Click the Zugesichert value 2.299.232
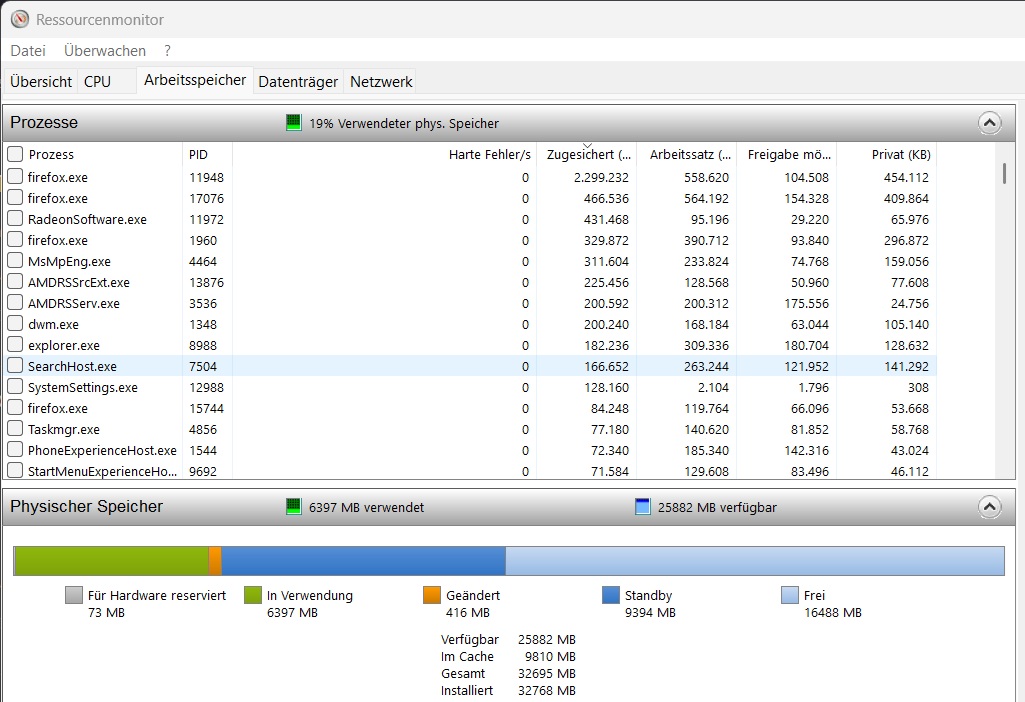1025x702 pixels. click(601, 177)
